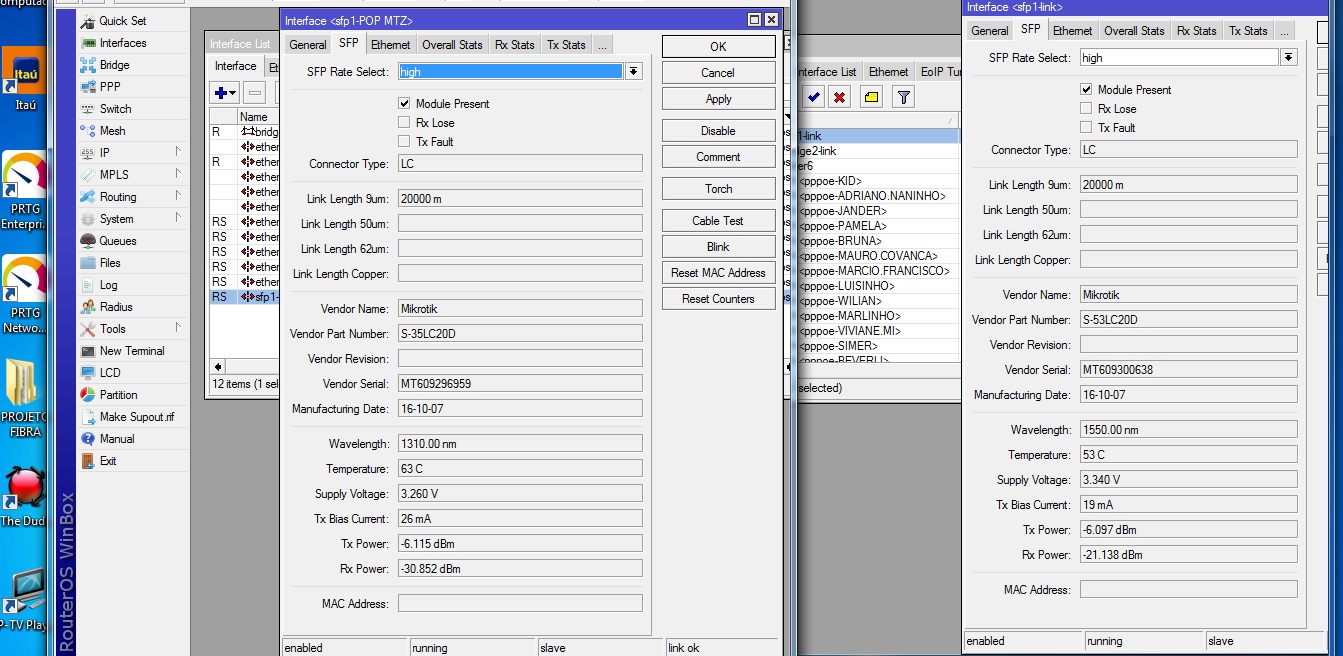Expand the Tools submenu arrow
This screenshot has width=1343, height=656.
[178, 328]
